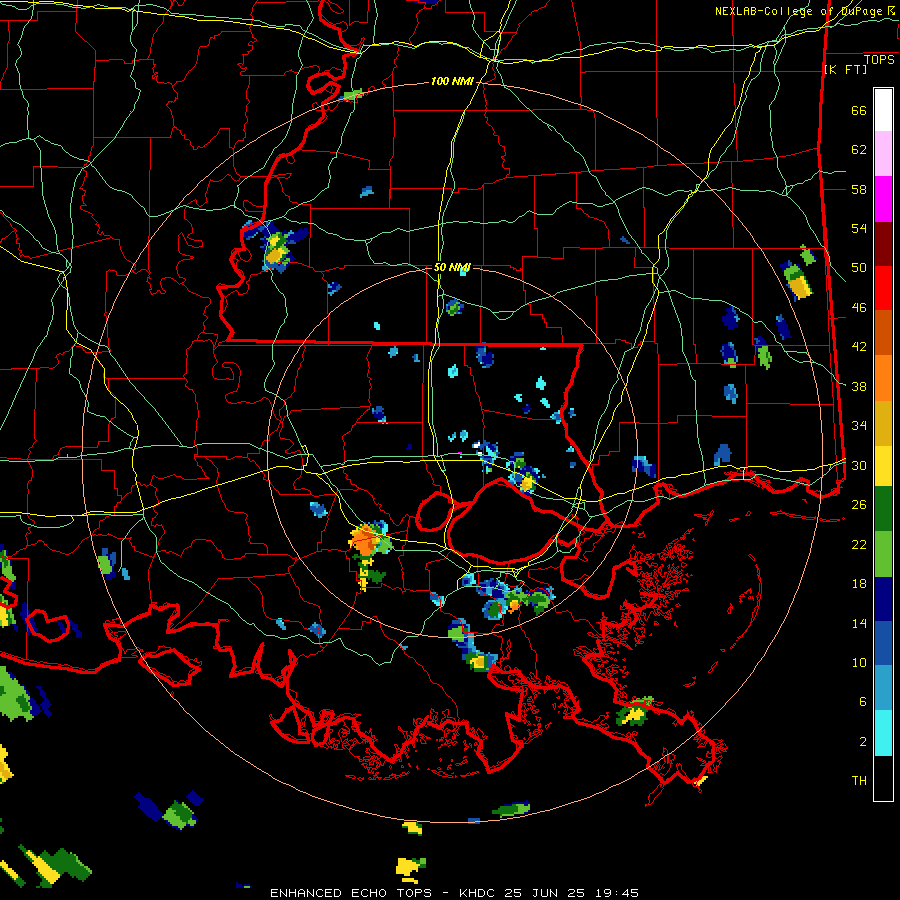Image resolution: width=900 pixels, height=900 pixels.
Task: Click the 66 legend value
Action: [x=859, y=110]
